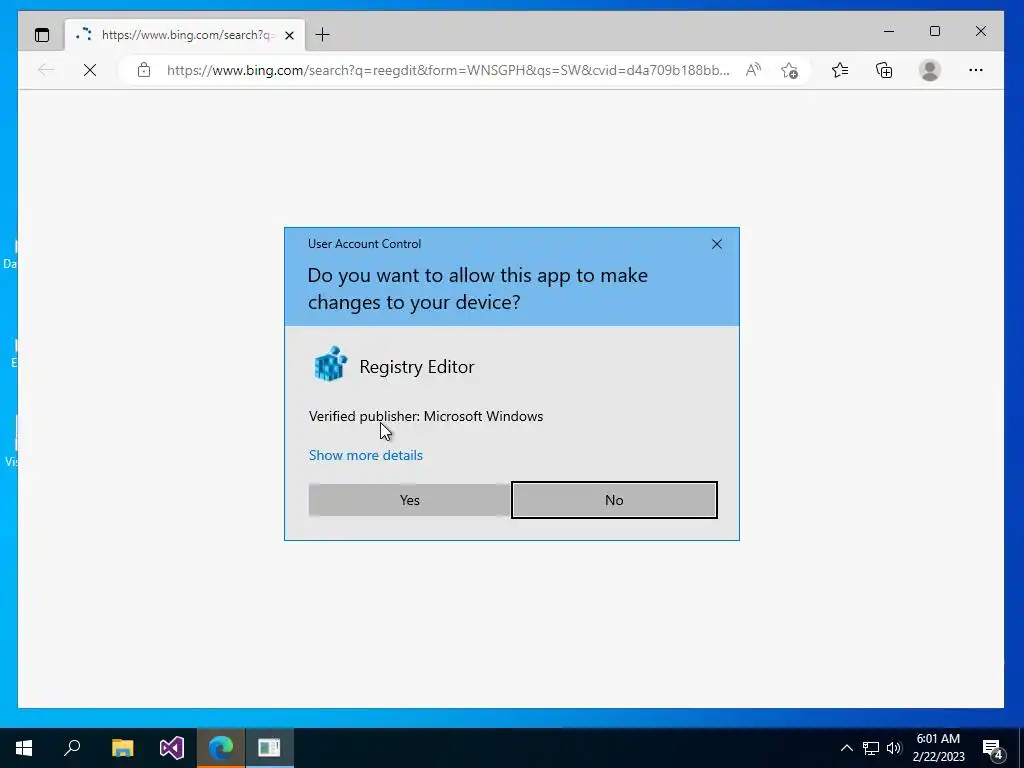This screenshot has width=1024, height=768.
Task: Click the 'Verified publisher: Microsoft Windows' text
Action: [426, 416]
